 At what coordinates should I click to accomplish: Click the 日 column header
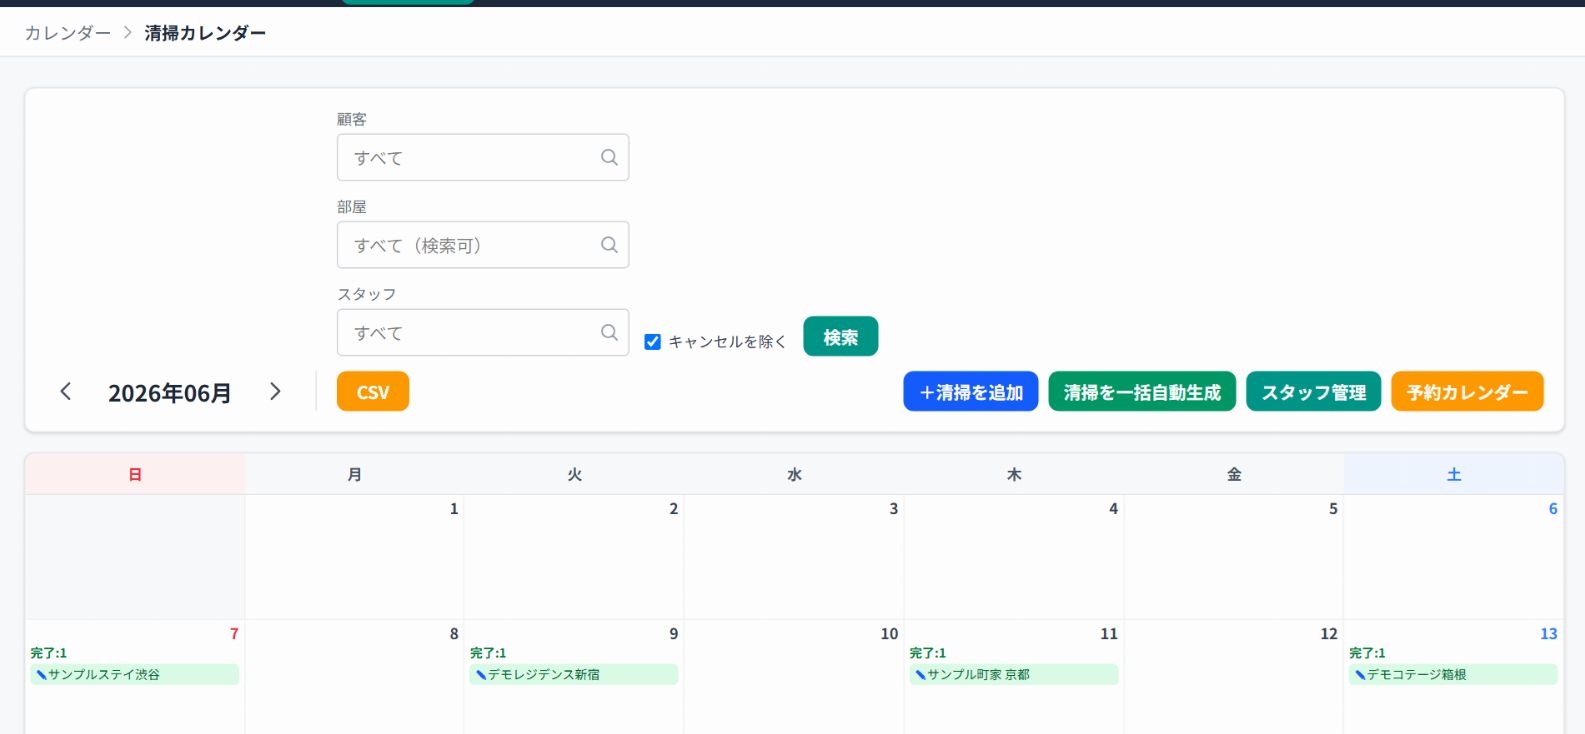pos(135,474)
